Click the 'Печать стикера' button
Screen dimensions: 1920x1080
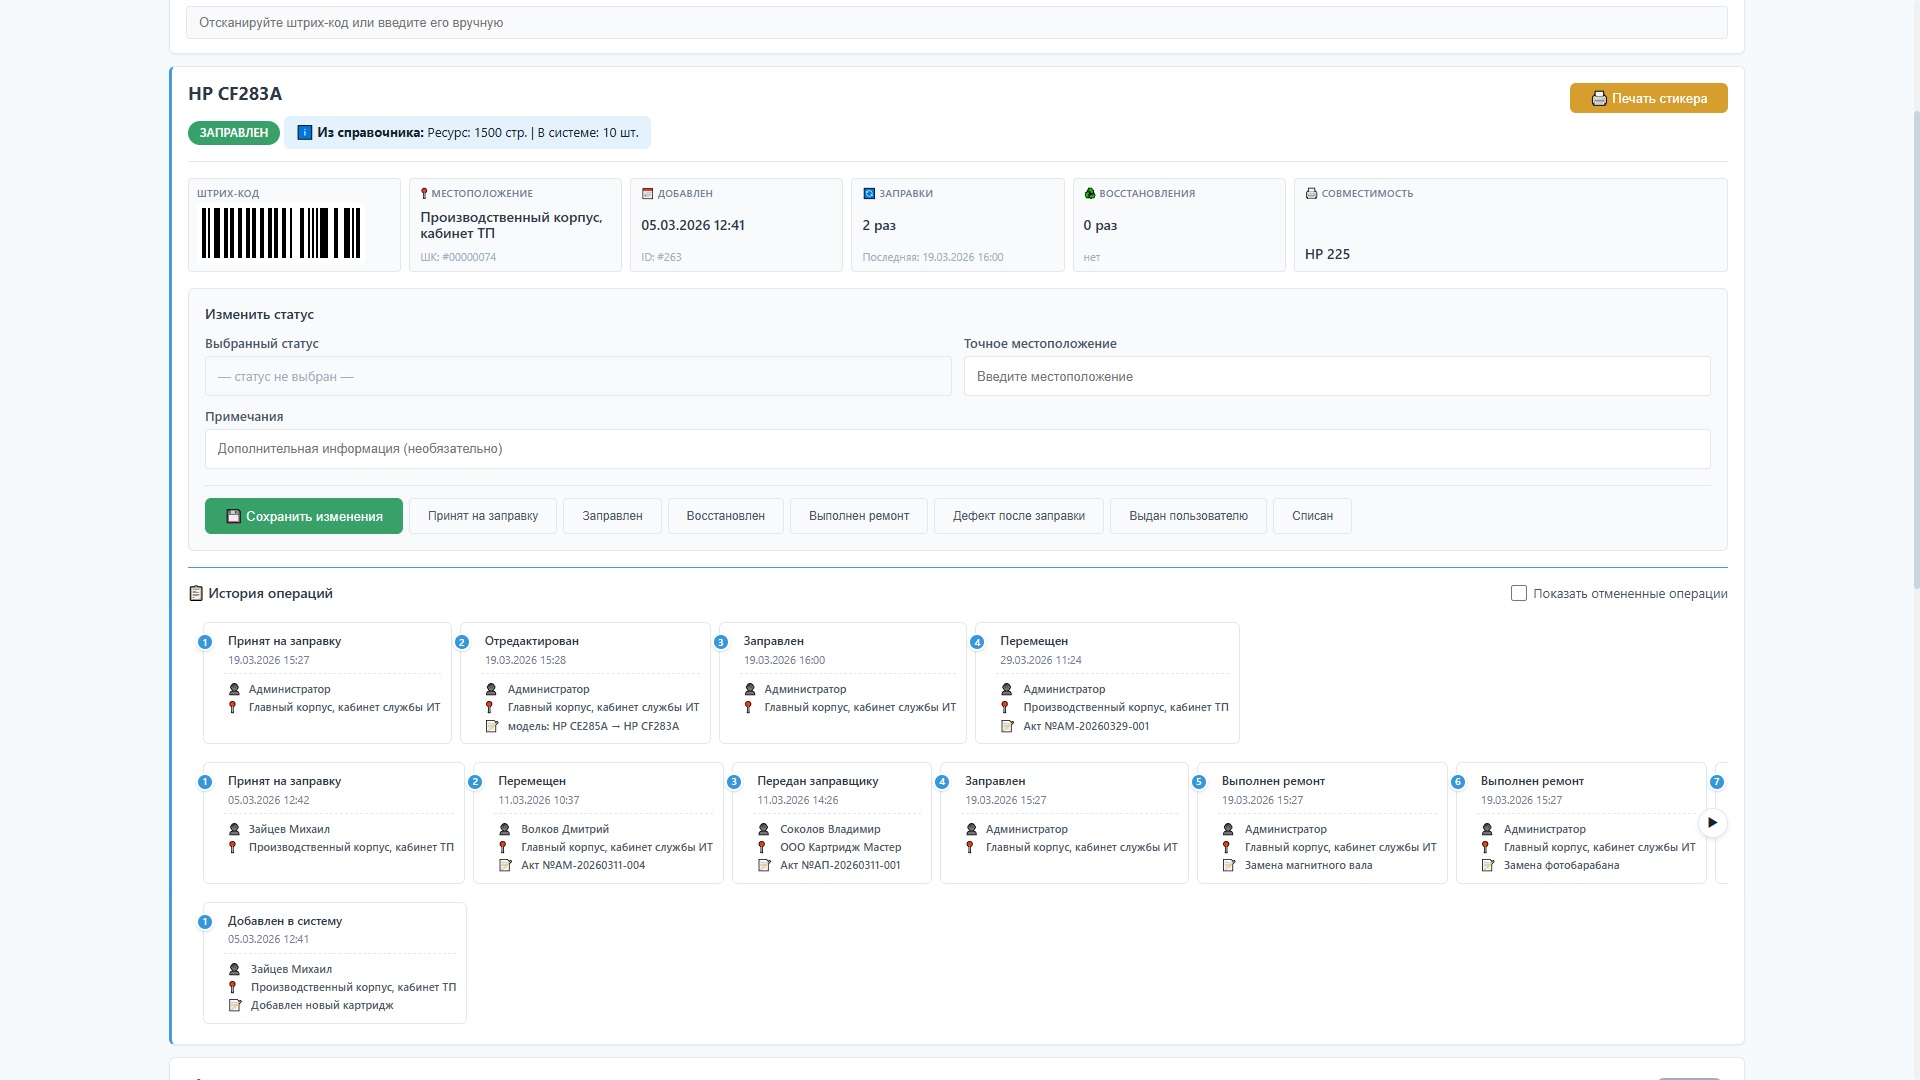coord(1648,98)
